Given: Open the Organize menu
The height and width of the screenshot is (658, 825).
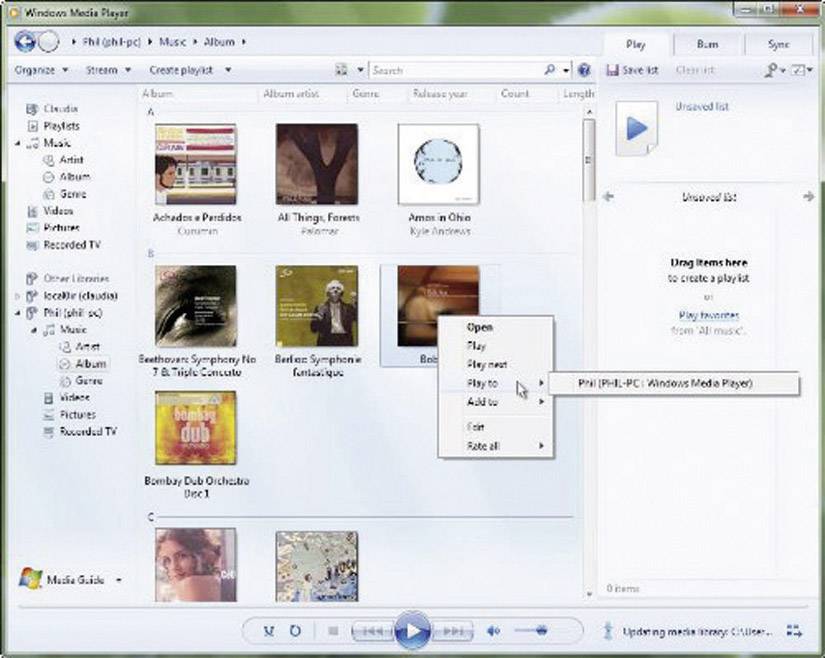Looking at the screenshot, I should [41, 70].
